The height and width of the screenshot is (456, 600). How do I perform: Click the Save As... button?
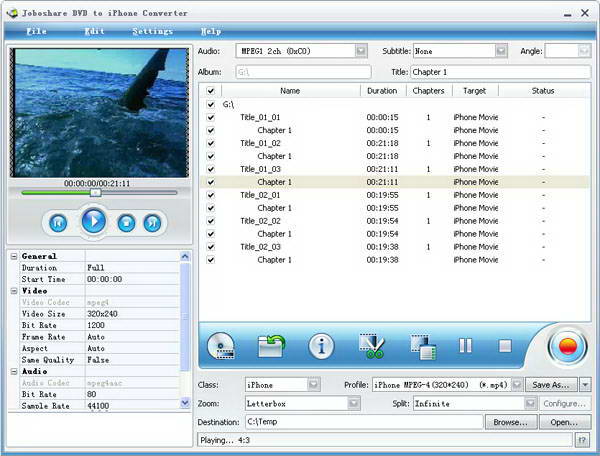click(x=552, y=385)
